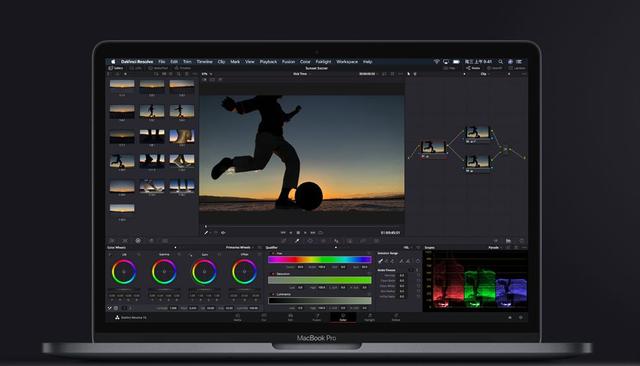Open the Fusion menu in the menu bar

click(x=288, y=62)
